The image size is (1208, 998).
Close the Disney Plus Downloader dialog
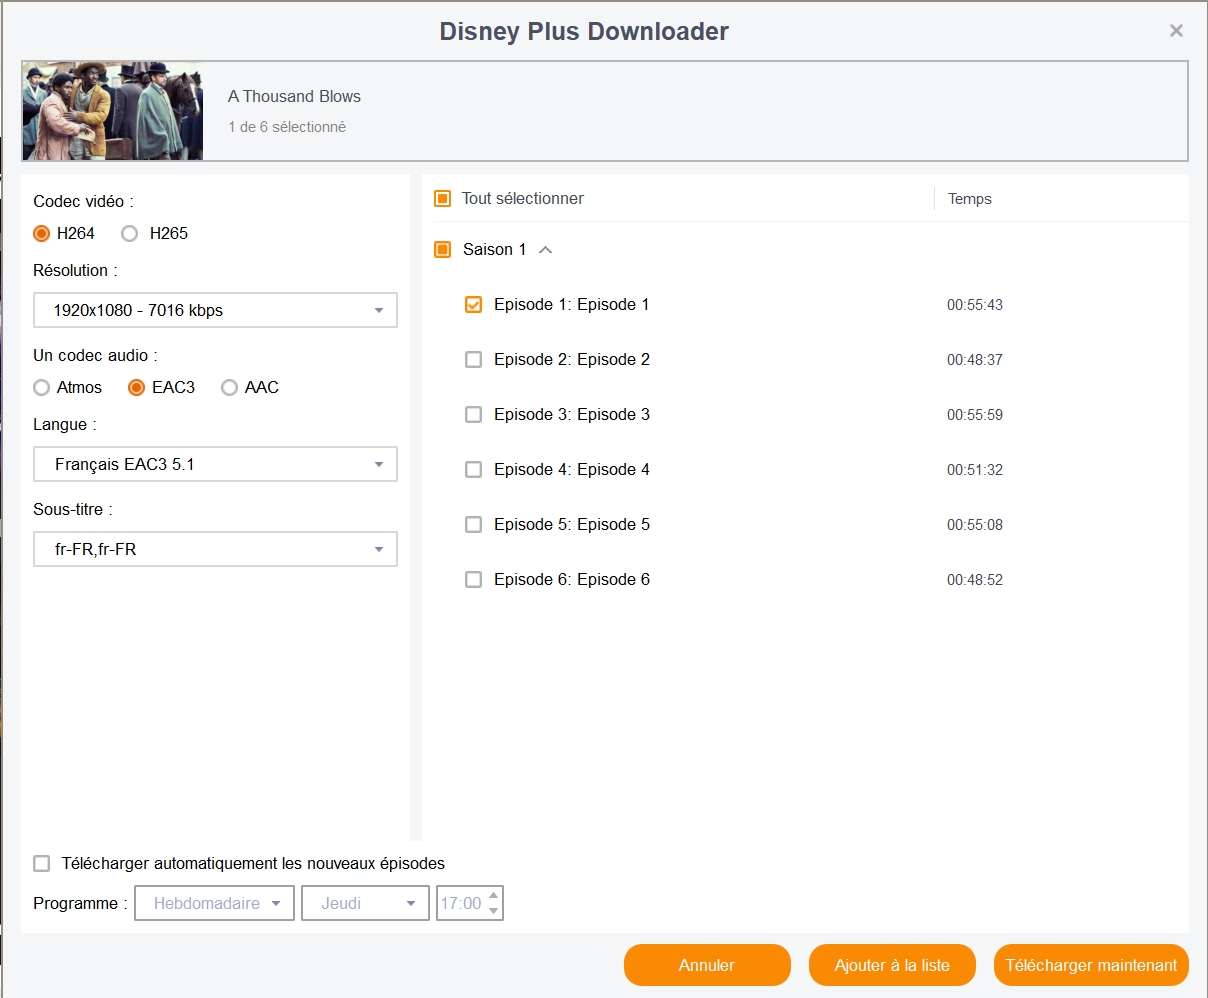click(x=1176, y=31)
